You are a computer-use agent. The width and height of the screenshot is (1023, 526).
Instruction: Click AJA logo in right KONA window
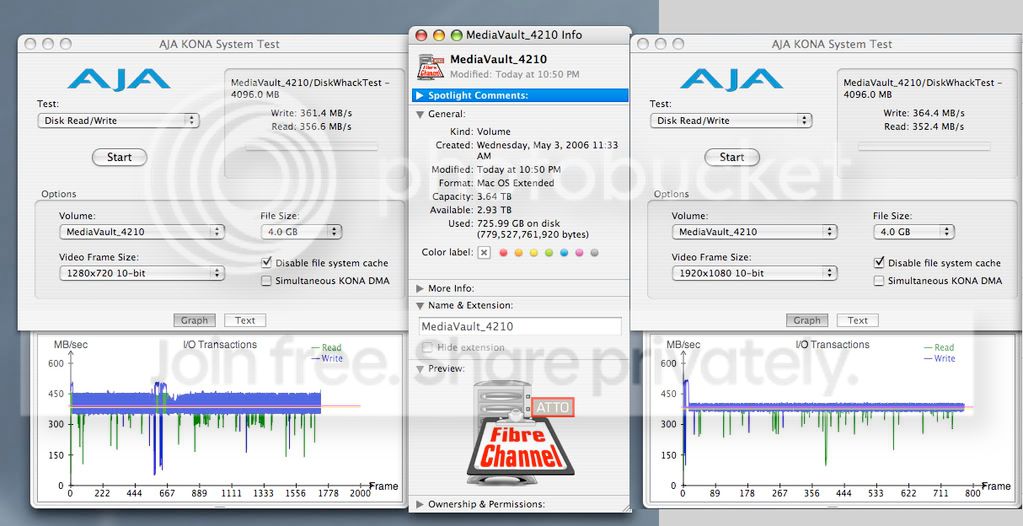[731, 80]
